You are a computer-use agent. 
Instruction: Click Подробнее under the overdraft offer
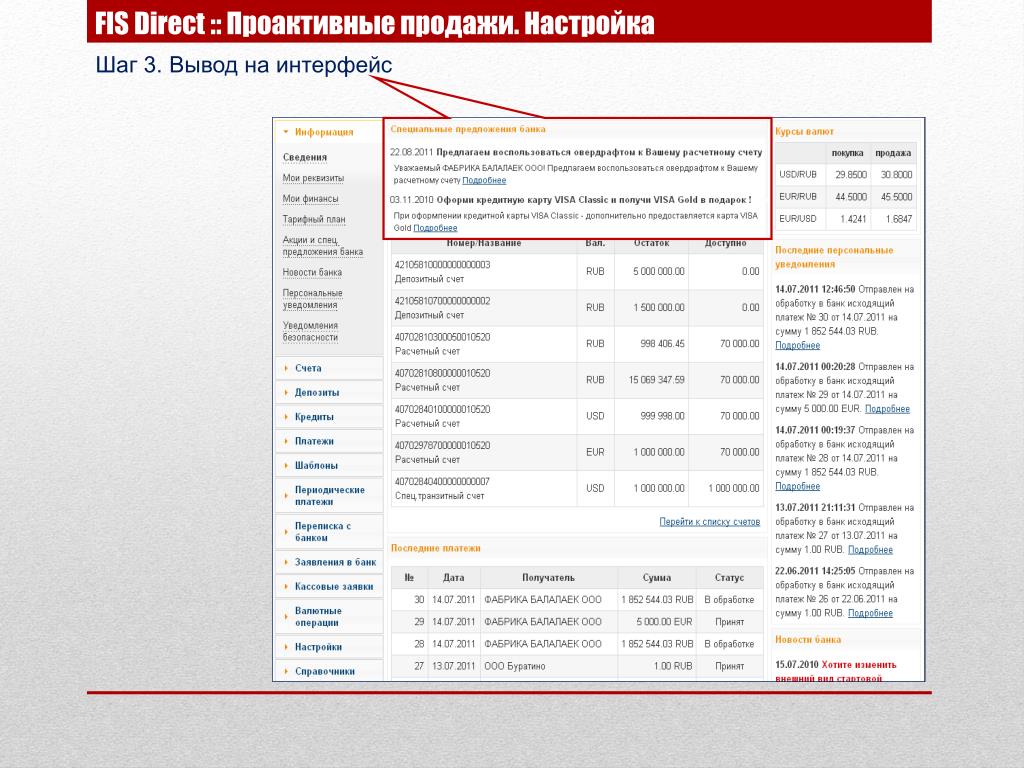[x=484, y=180]
